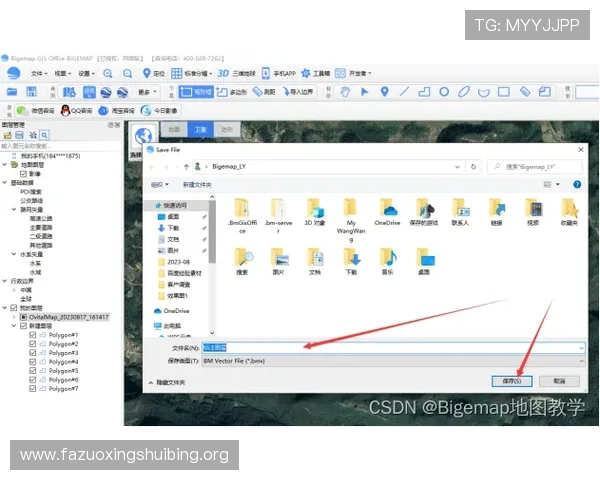Open the 工具箱 toolbox menu
This screenshot has width=600, height=480.
coord(317,73)
